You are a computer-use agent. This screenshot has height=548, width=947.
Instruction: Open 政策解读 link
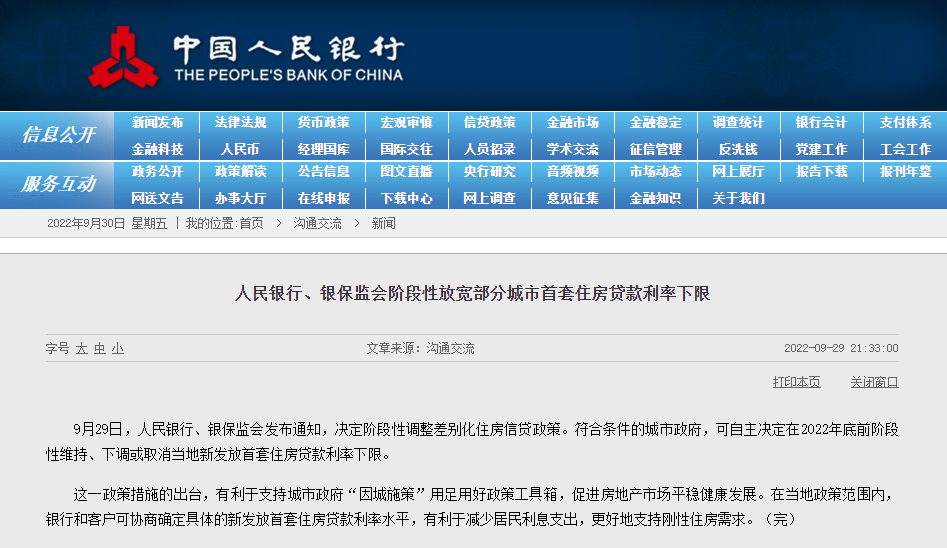(x=240, y=172)
